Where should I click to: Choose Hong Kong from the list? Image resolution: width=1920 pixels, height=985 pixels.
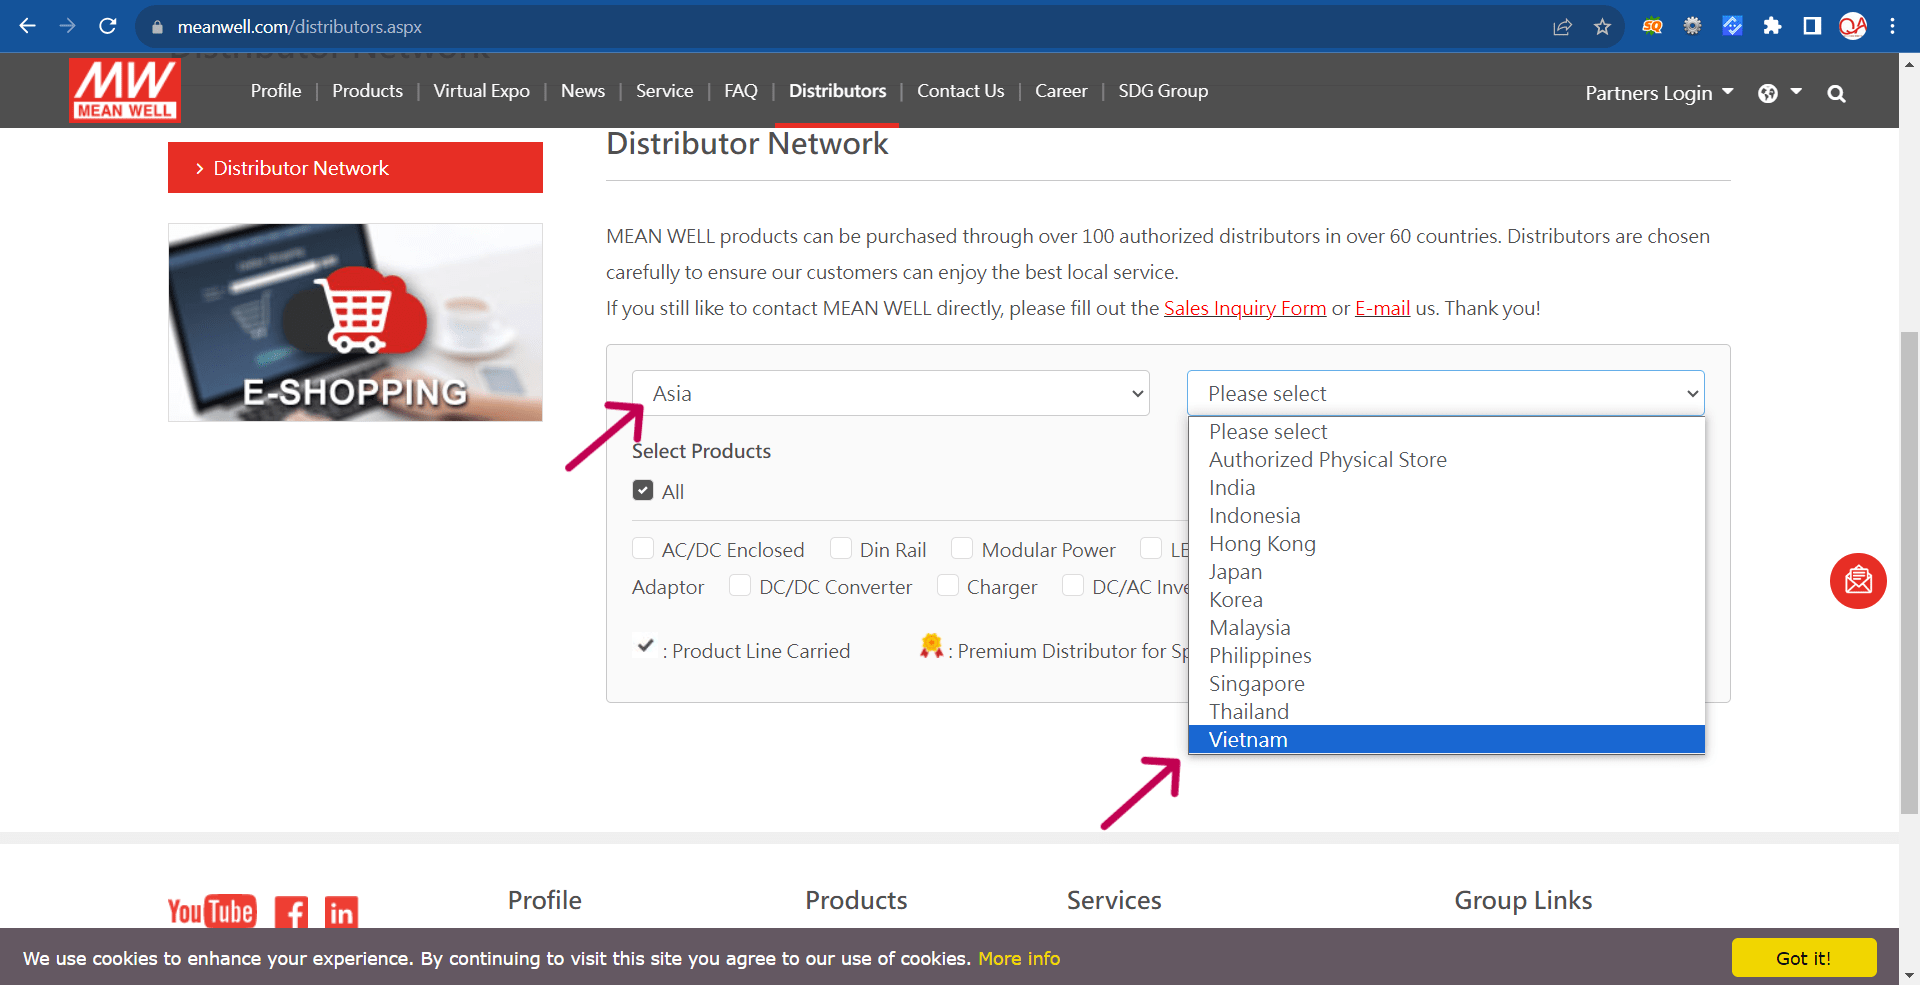(x=1446, y=544)
